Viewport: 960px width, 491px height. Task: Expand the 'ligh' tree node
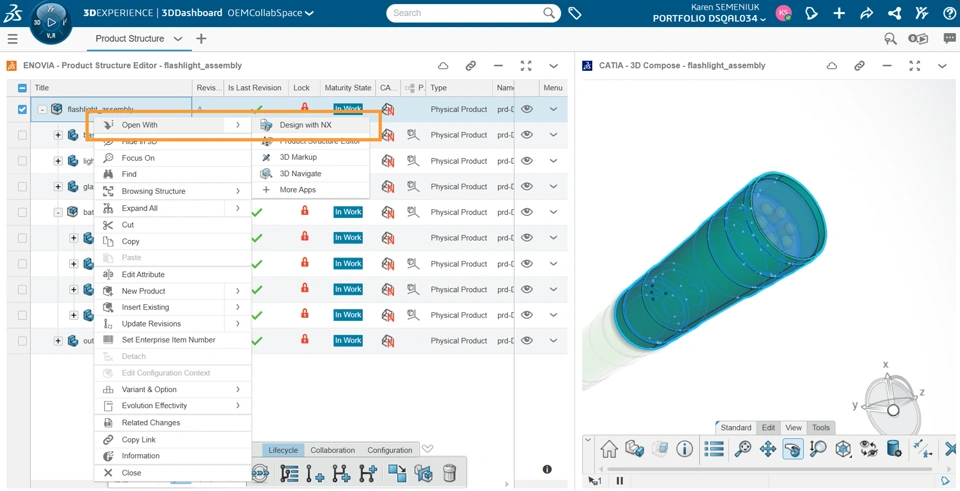point(58,160)
